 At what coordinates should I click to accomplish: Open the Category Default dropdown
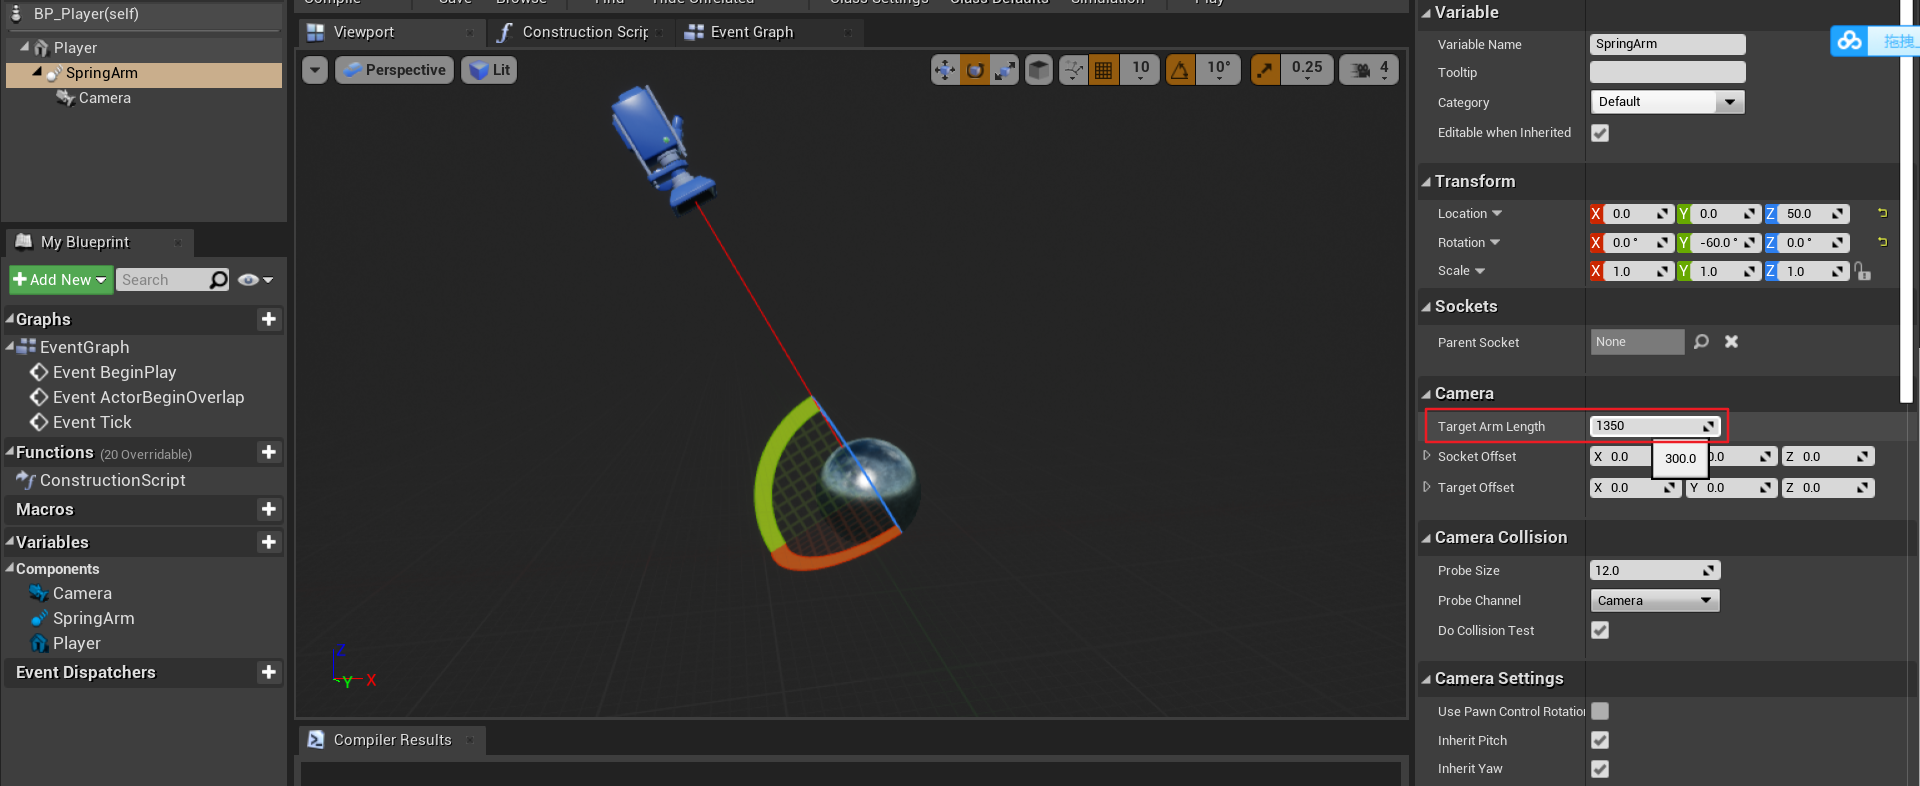[1667, 102]
